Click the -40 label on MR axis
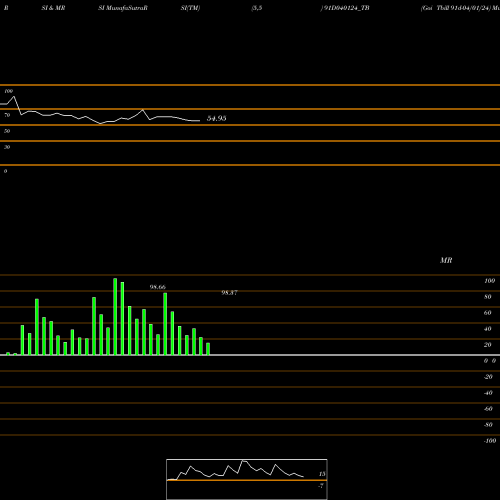Screen dimensions: 500x500 point(488,393)
